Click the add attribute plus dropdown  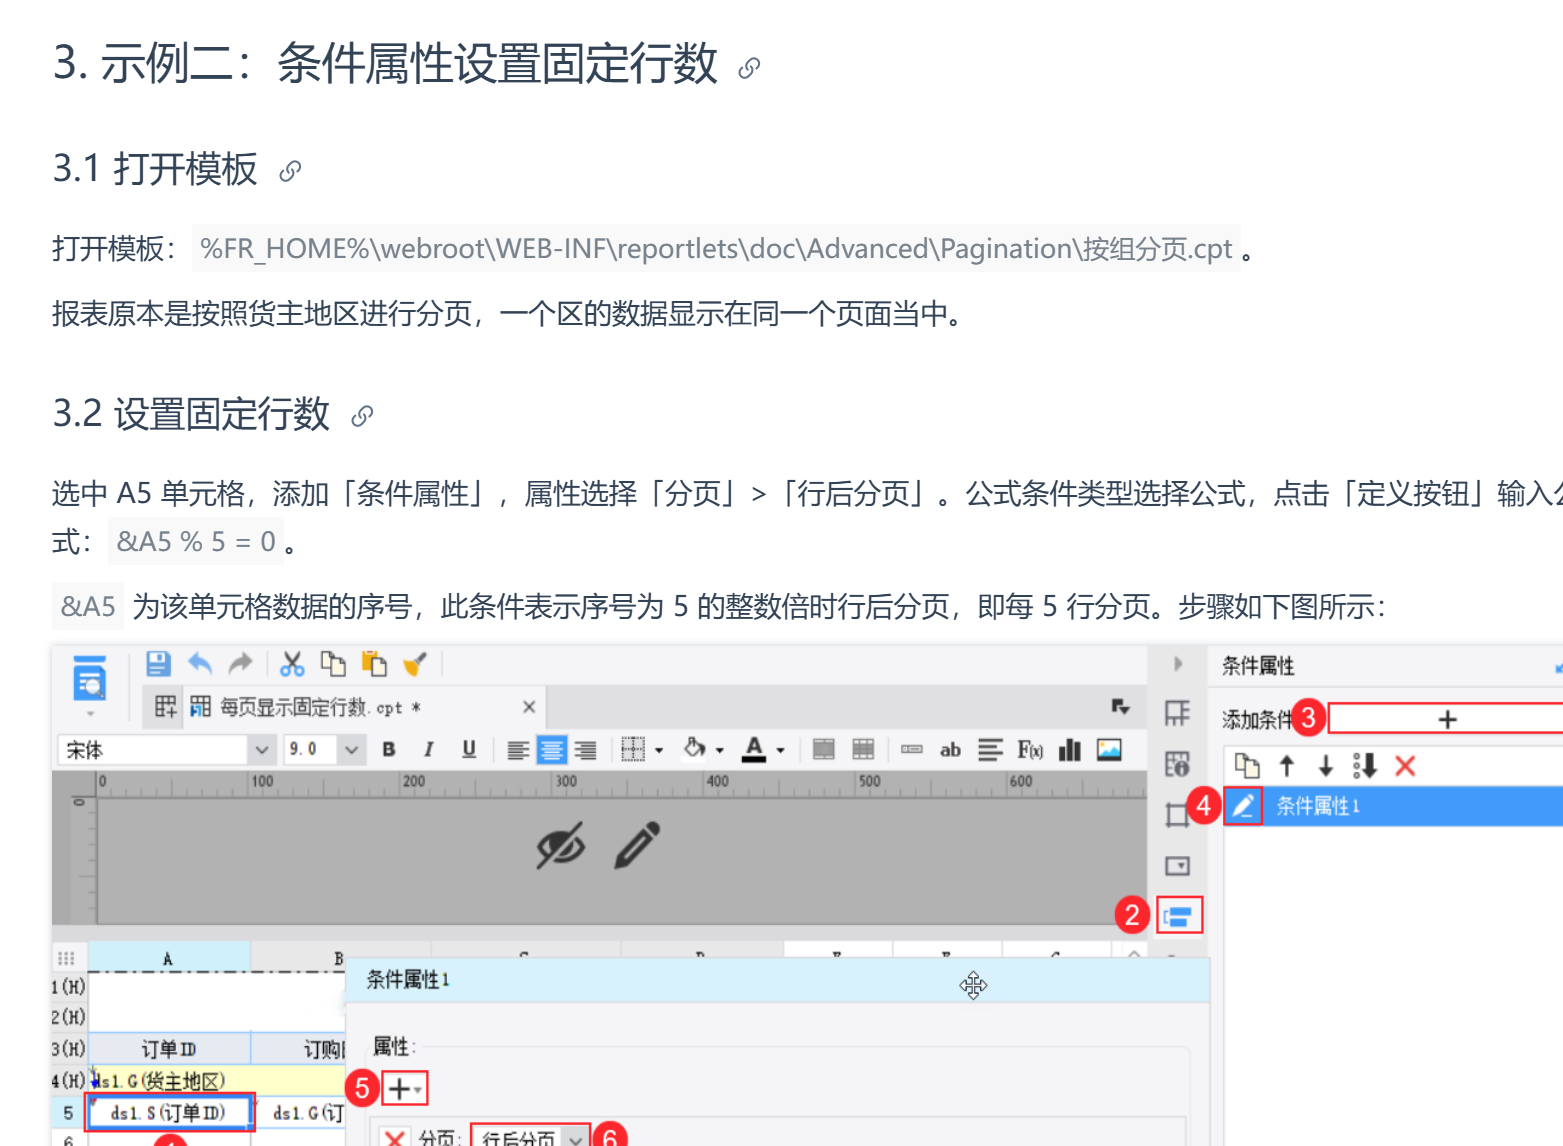pos(404,1088)
